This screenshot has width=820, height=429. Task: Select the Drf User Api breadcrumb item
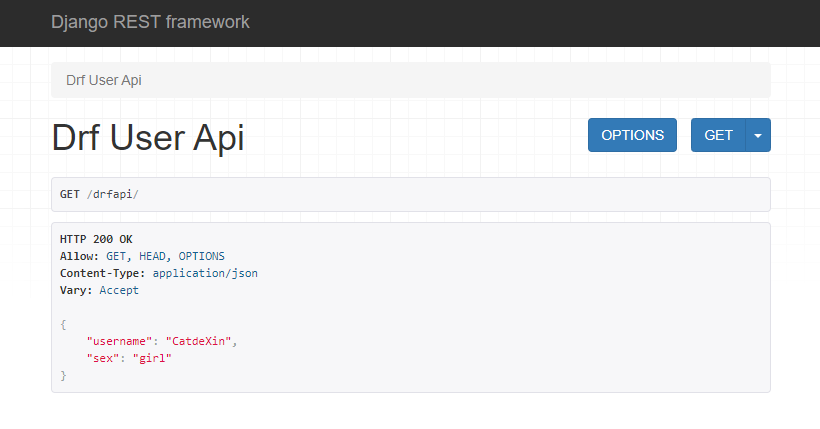[104, 80]
